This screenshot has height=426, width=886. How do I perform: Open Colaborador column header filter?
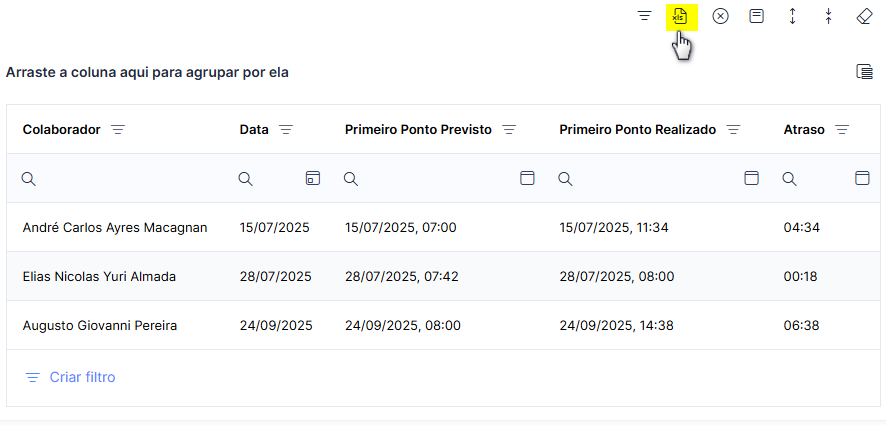point(118,130)
